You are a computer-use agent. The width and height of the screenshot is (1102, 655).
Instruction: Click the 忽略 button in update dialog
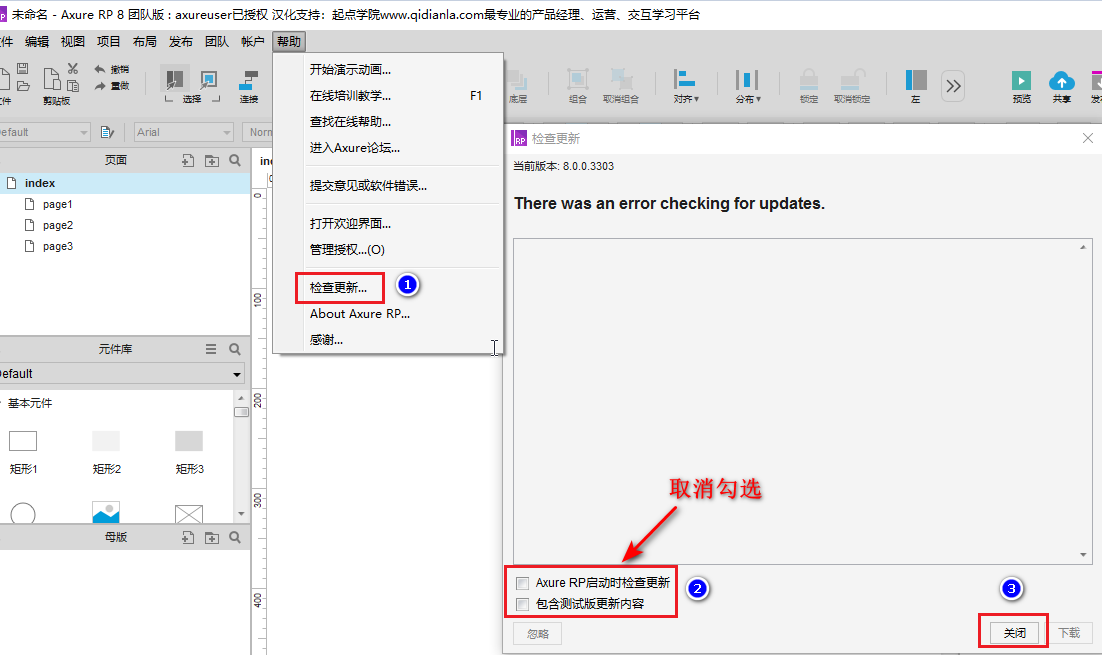538,633
